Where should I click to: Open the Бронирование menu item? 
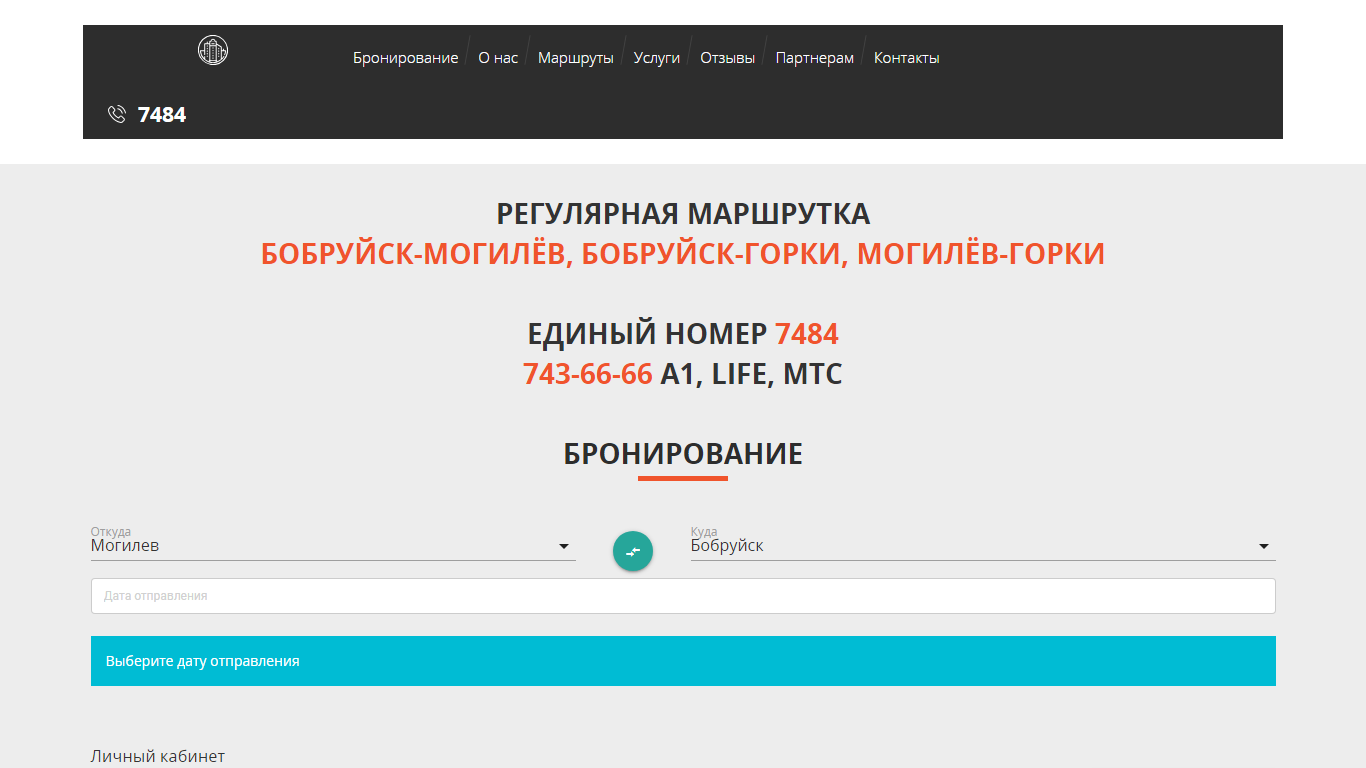tap(405, 58)
